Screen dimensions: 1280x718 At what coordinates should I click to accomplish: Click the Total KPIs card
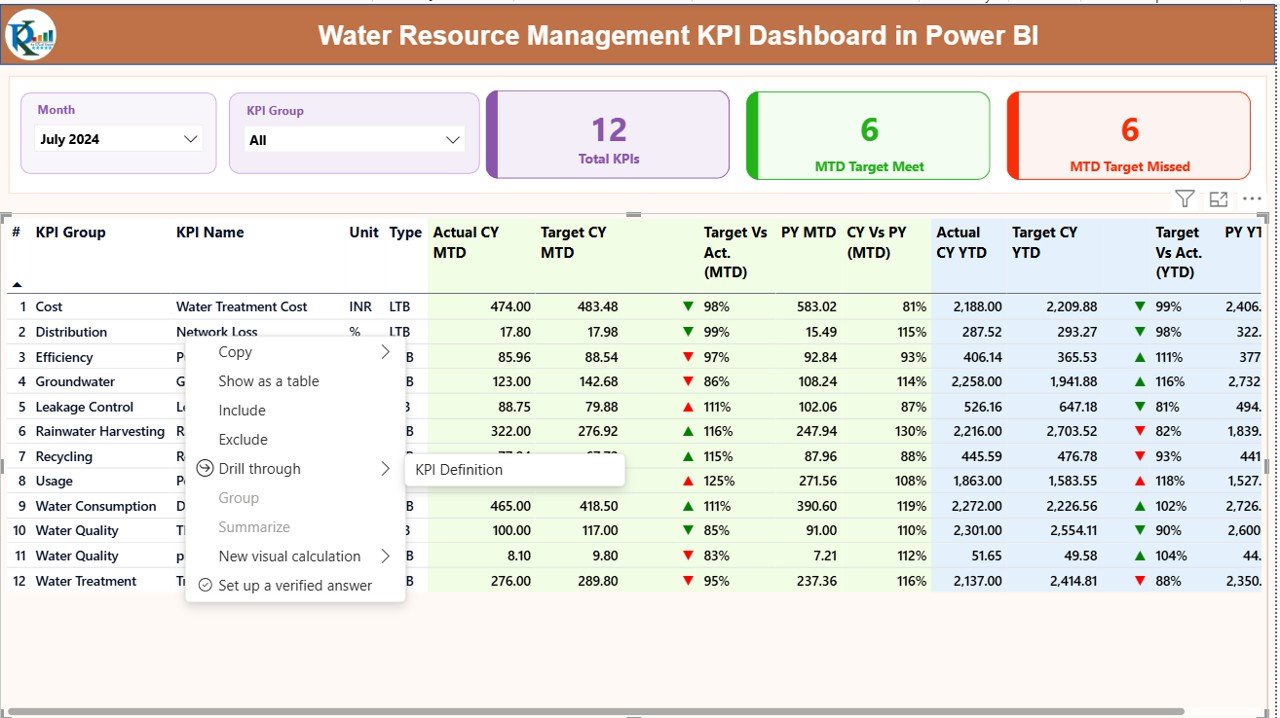pos(608,136)
